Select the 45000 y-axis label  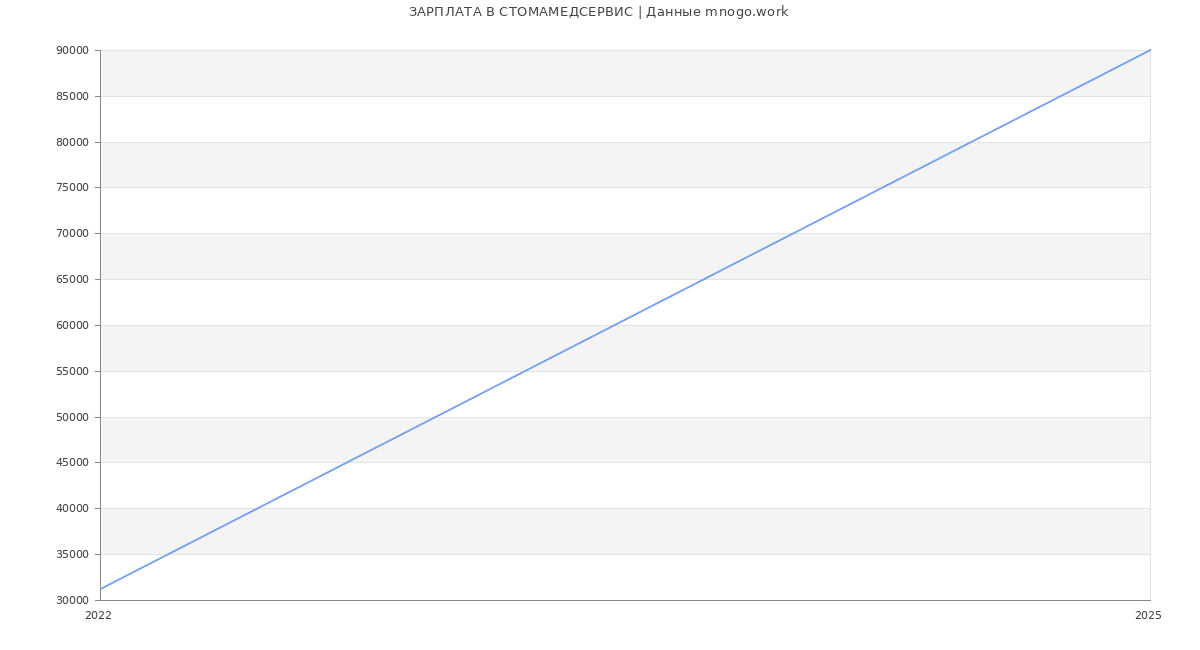72,463
